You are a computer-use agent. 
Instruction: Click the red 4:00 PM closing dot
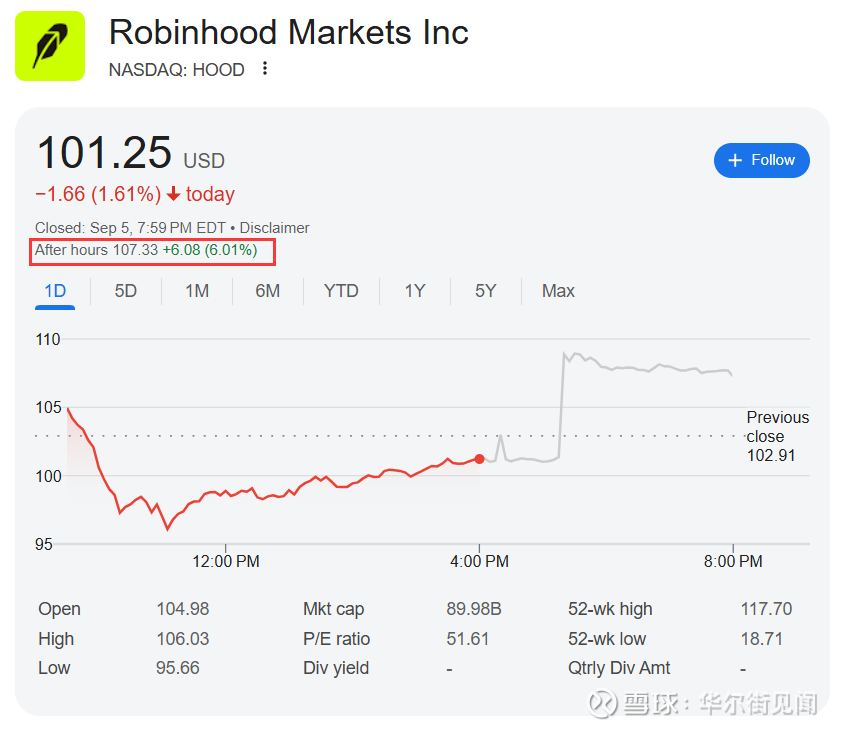[x=480, y=459]
